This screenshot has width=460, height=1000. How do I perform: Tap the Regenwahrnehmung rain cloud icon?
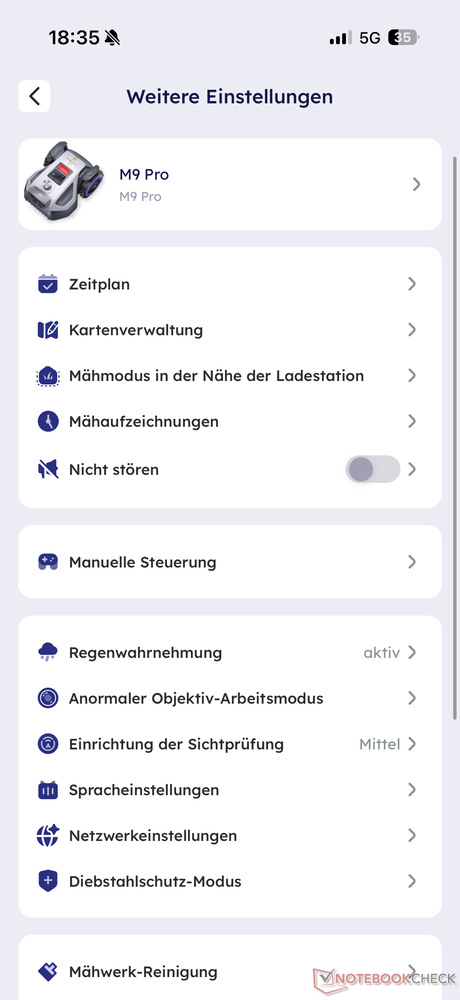(x=48, y=652)
